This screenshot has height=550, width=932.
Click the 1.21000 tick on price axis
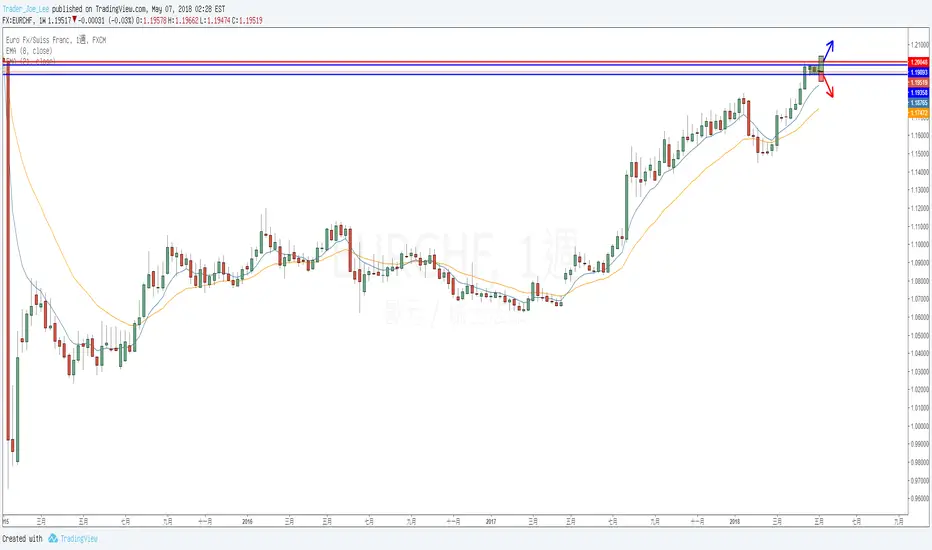point(919,45)
